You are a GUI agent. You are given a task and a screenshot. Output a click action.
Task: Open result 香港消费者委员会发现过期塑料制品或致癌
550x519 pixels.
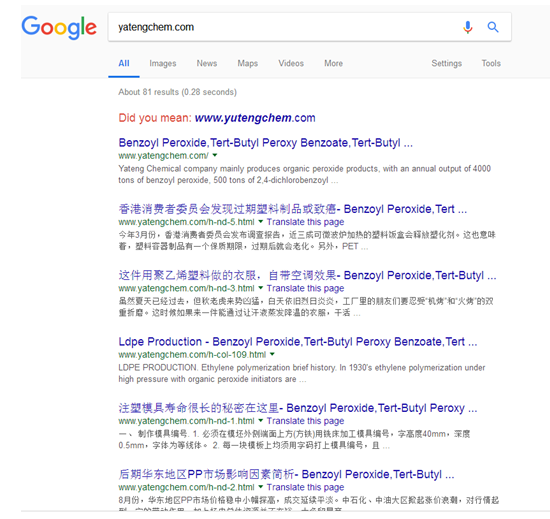point(293,209)
